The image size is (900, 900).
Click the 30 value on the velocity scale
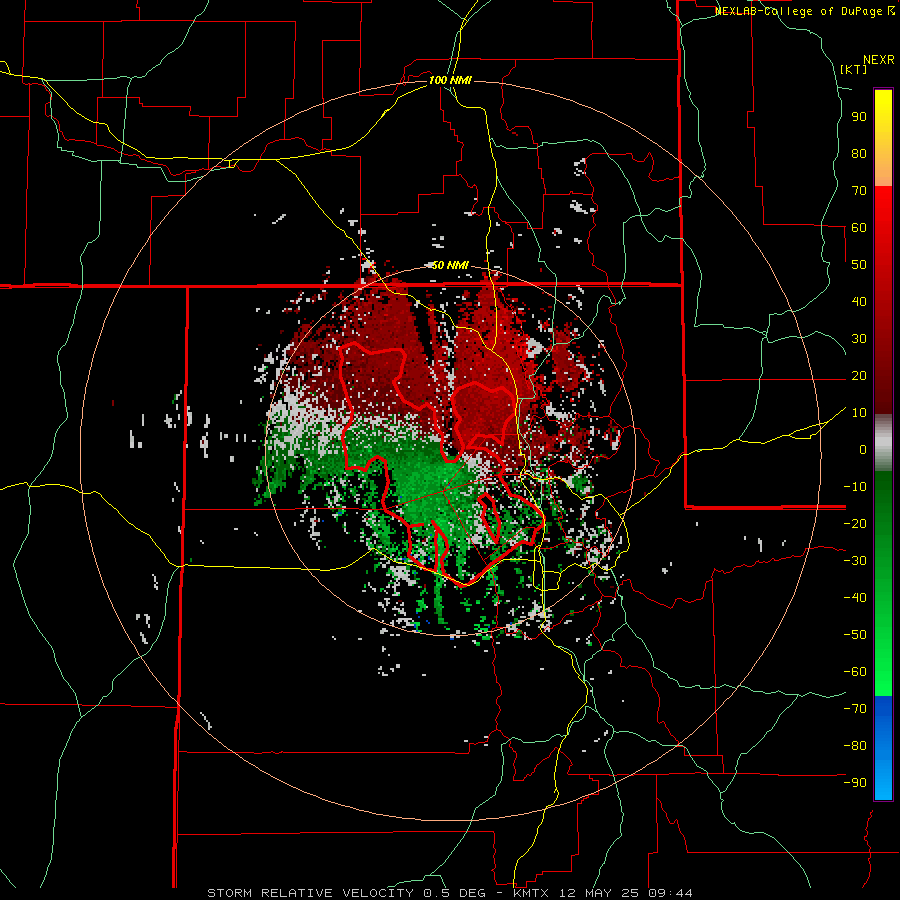859,339
